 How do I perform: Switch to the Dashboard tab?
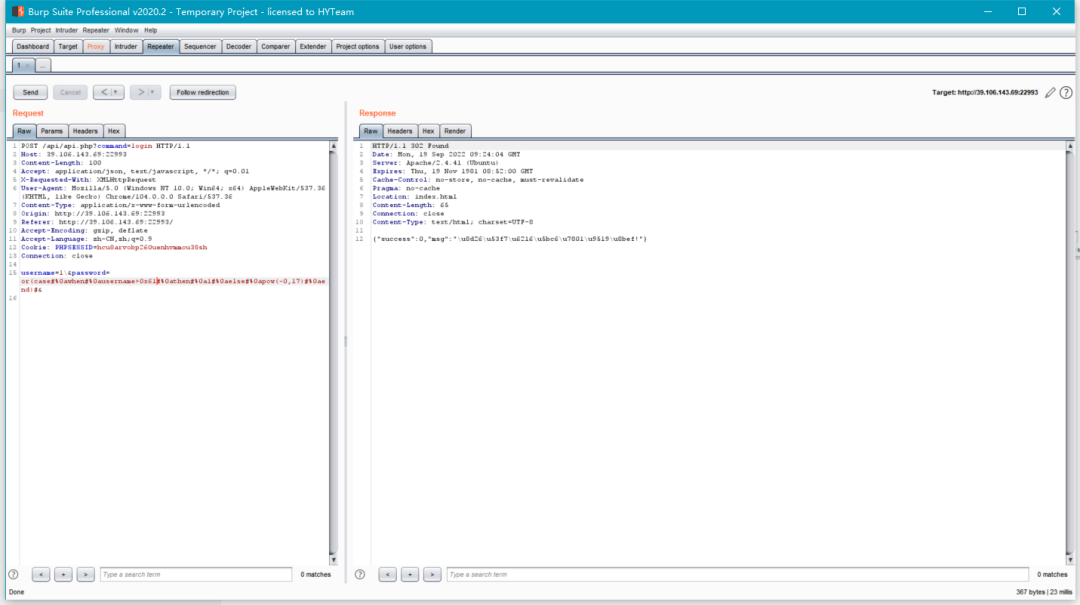pos(32,47)
